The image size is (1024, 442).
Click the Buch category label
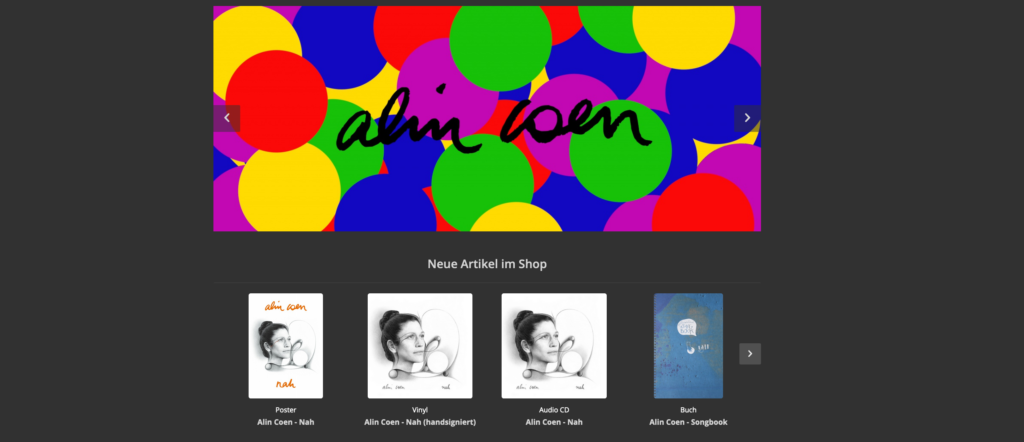688,410
